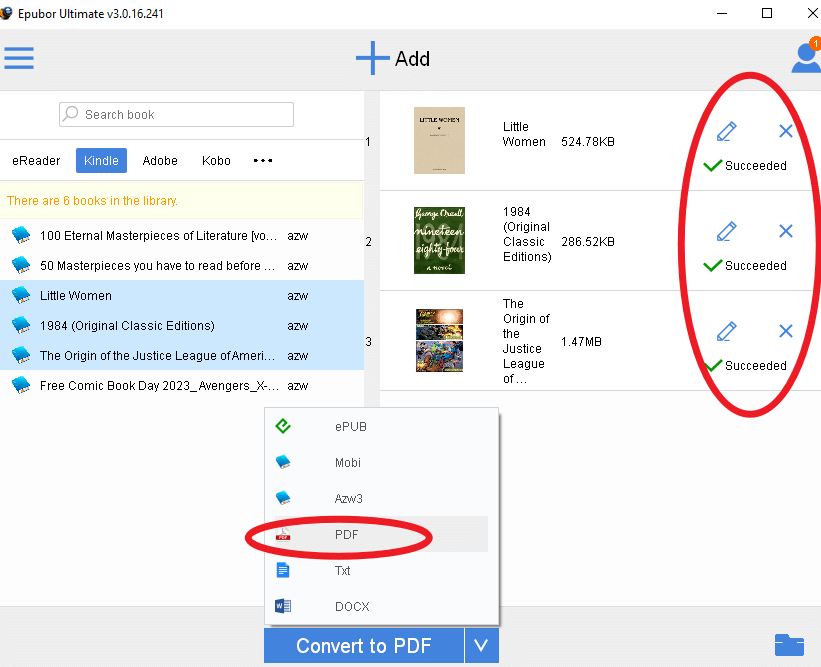Click the PDF format icon
This screenshot has width=821, height=667.
coord(283,534)
